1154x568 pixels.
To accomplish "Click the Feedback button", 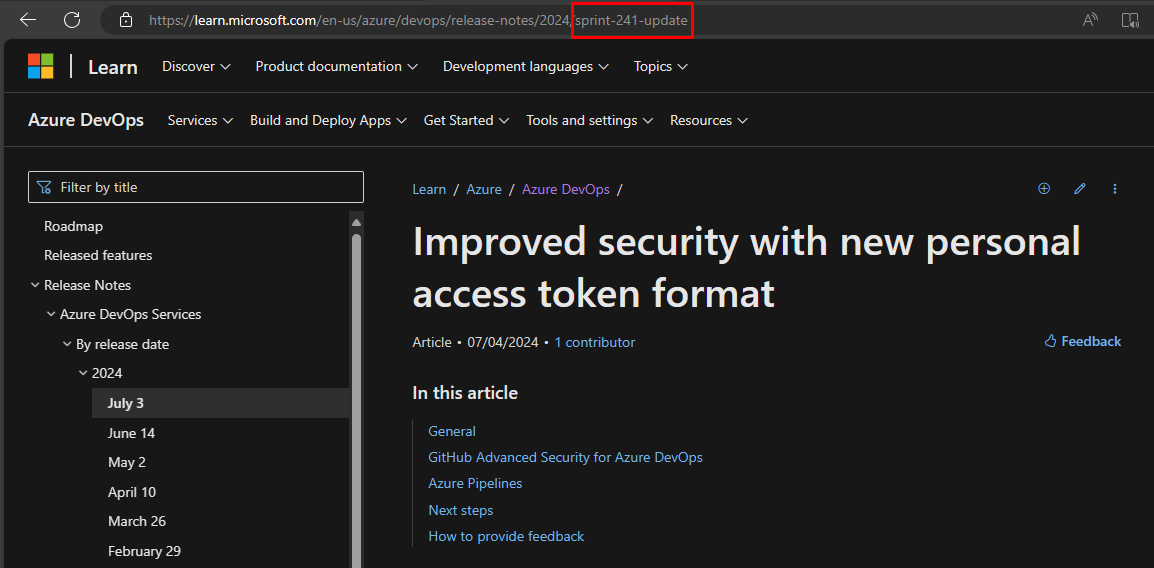I will point(1082,342).
